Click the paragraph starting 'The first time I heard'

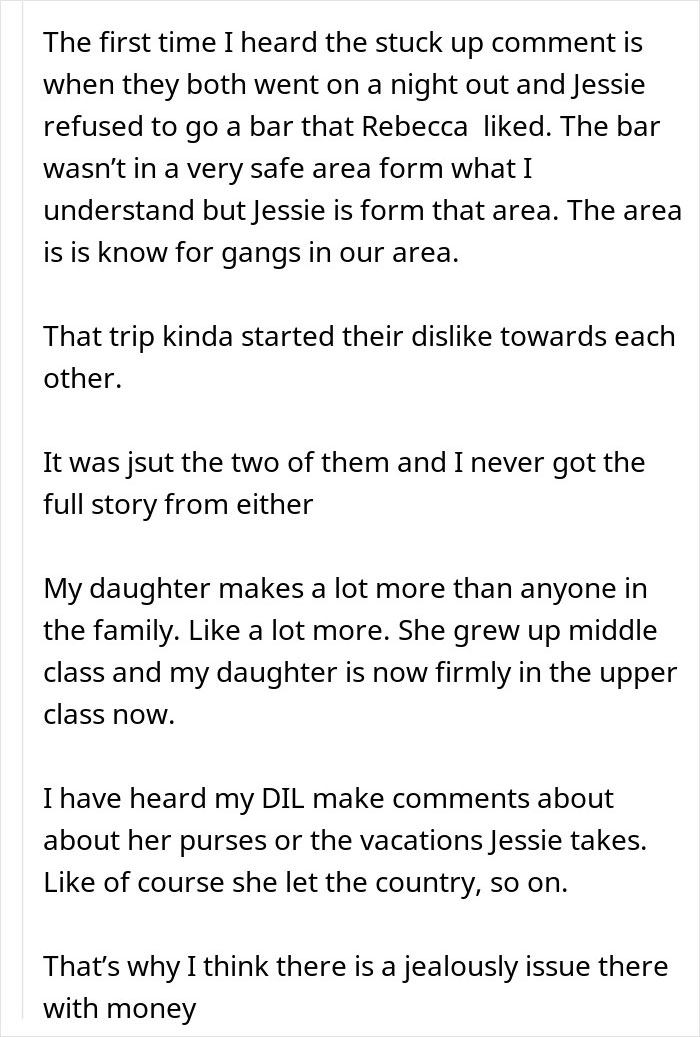click(362, 147)
